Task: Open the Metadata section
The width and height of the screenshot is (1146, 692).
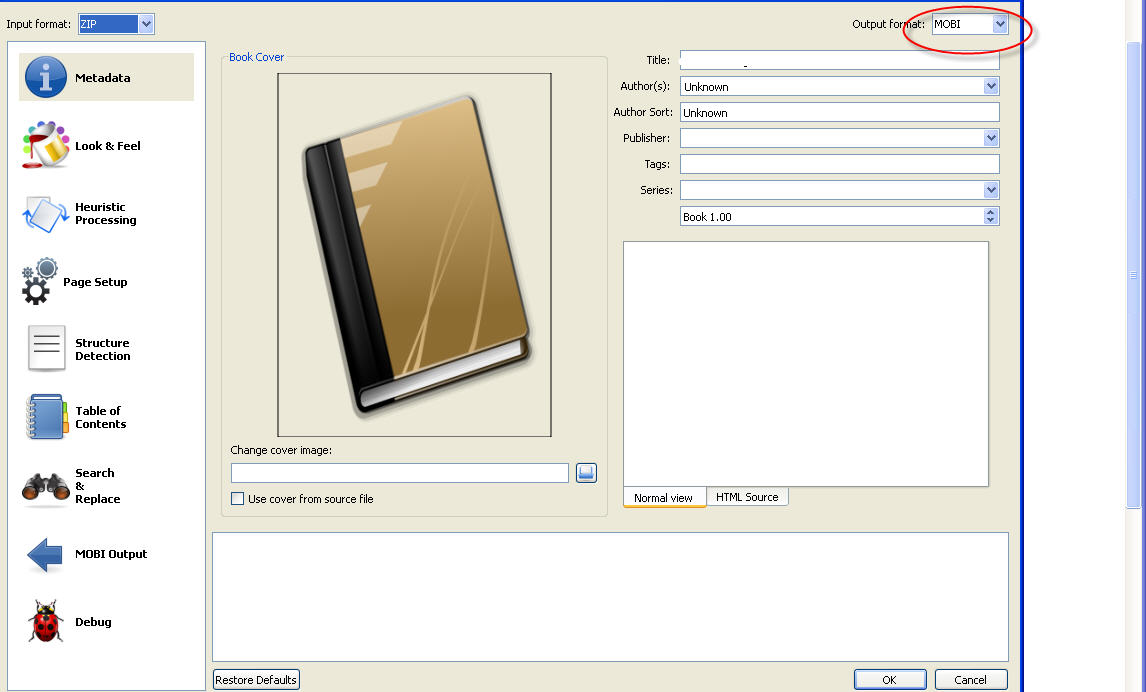Action: (x=106, y=77)
